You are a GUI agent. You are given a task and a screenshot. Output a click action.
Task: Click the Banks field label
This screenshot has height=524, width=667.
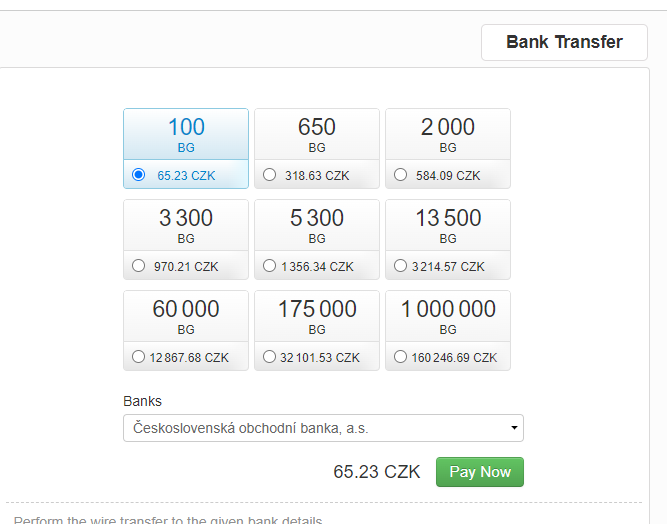tap(143, 401)
